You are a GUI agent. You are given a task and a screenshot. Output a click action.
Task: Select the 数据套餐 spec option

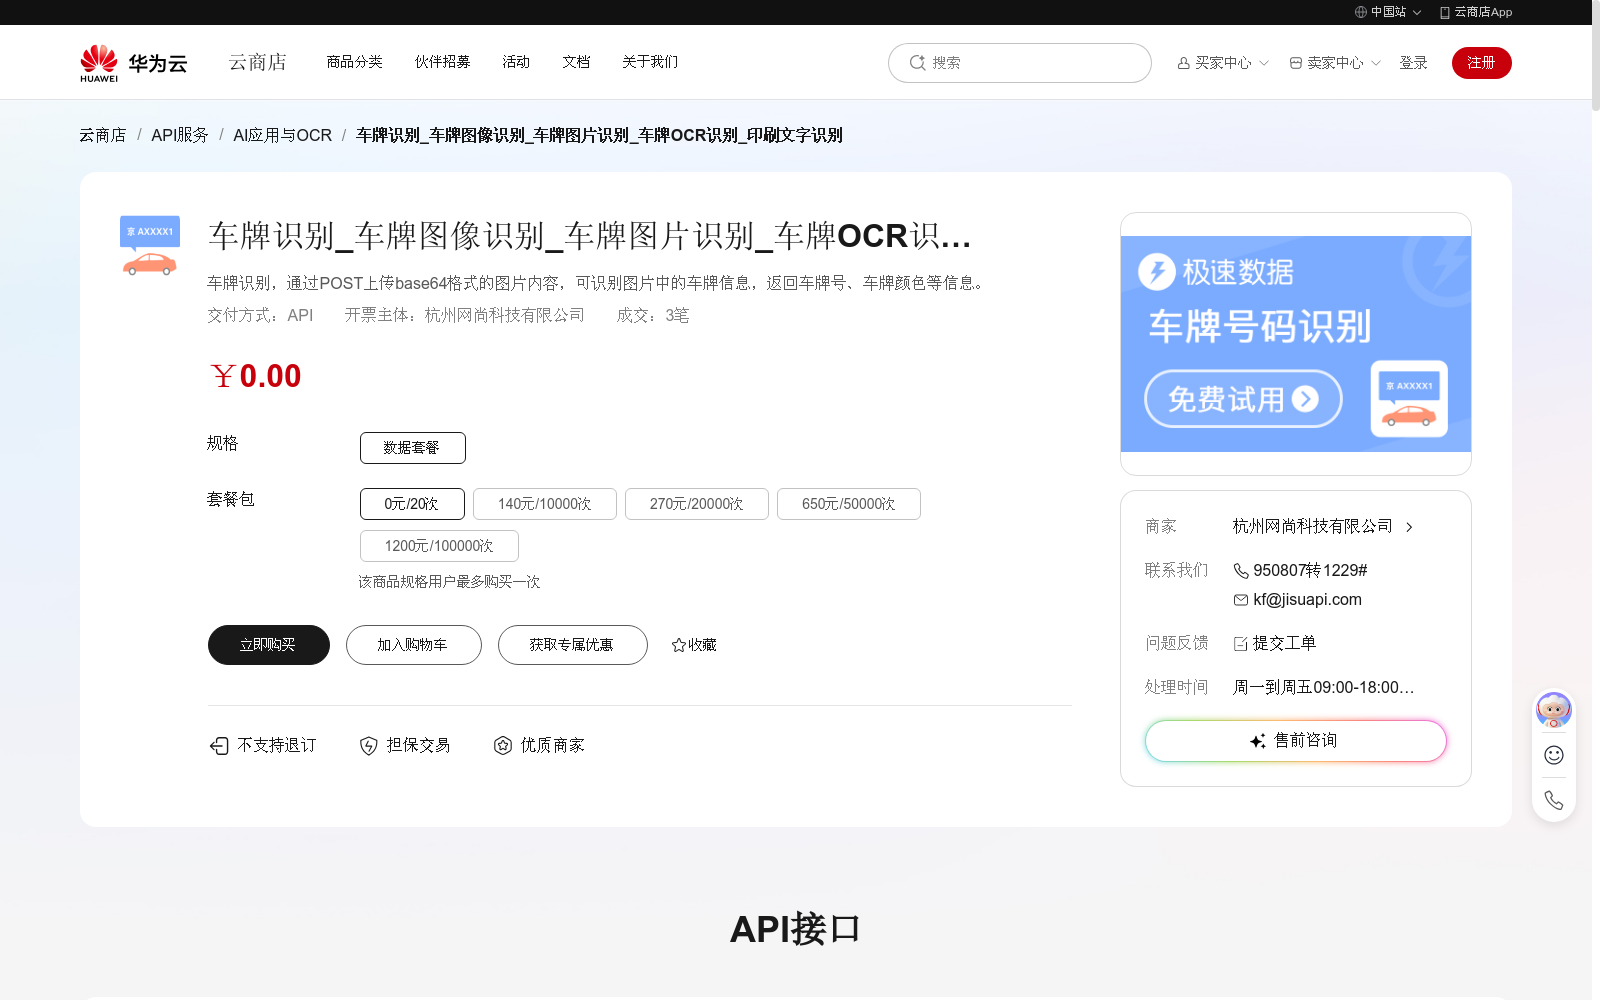(413, 448)
